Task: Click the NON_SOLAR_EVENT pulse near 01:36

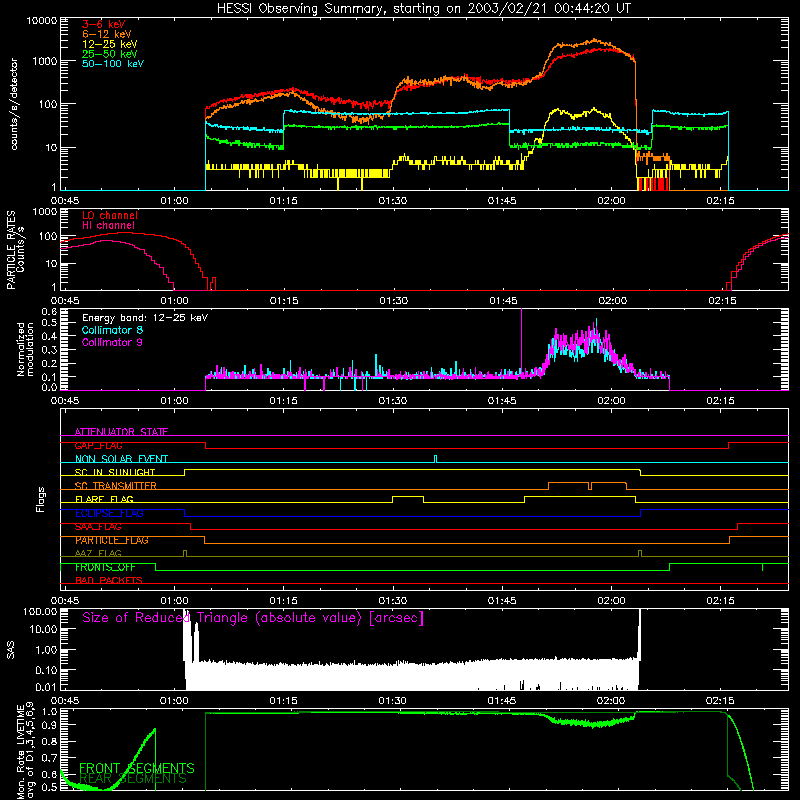Action: [435, 459]
